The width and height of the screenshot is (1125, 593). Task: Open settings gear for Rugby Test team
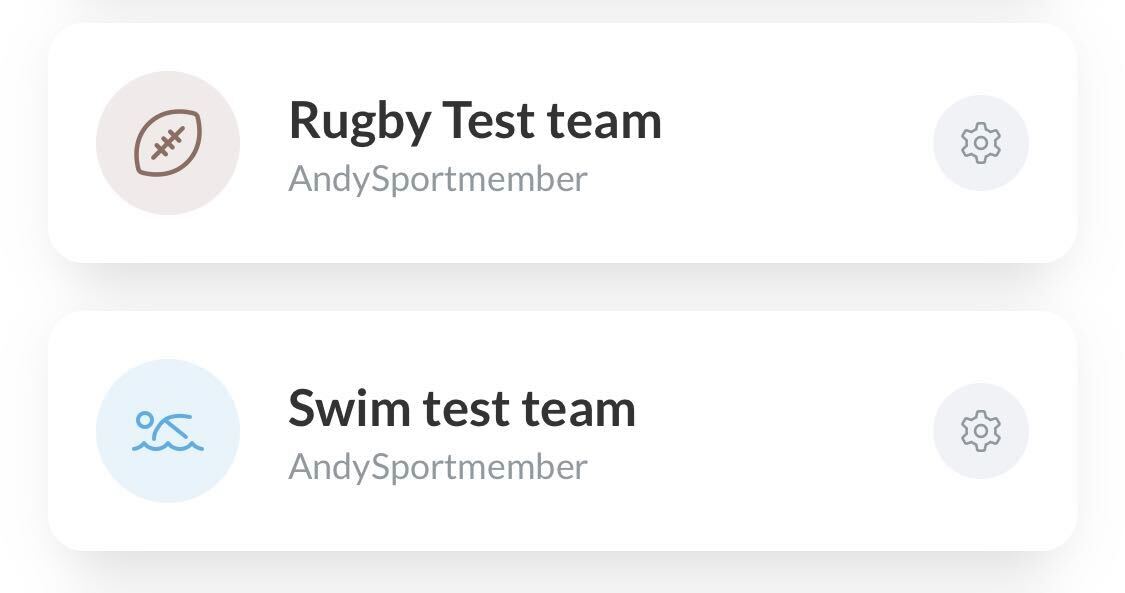[981, 143]
